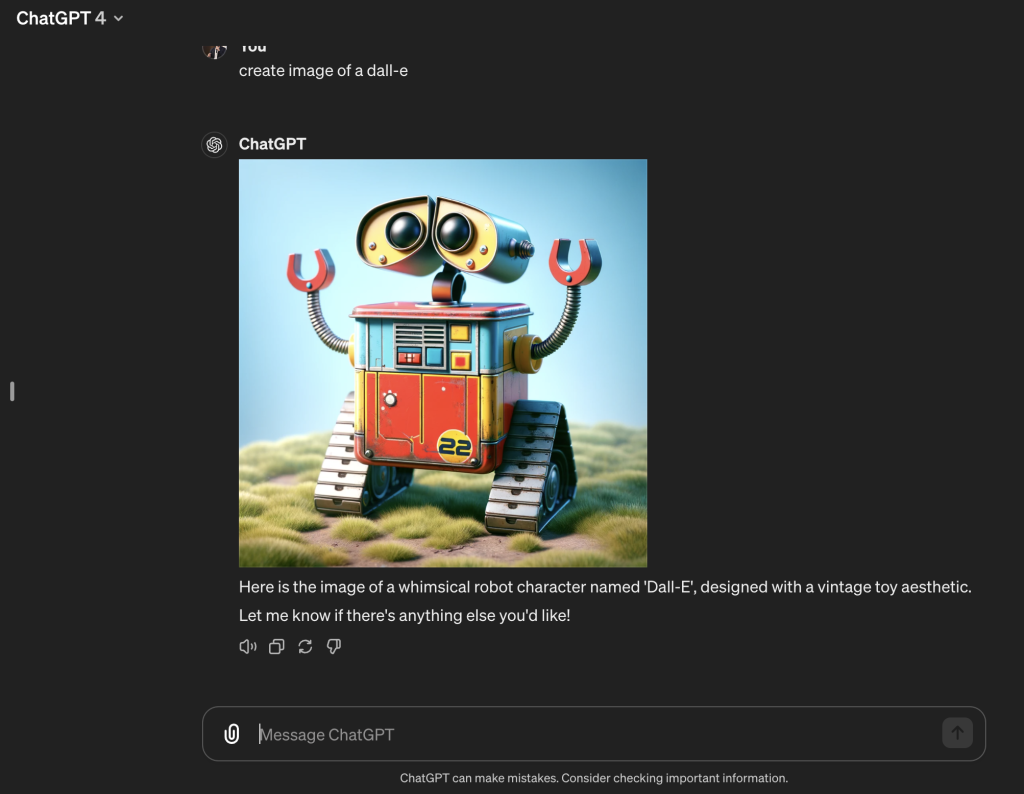Toggle the sidebar using the left edge handle
The width and height of the screenshot is (1024, 794).
(x=12, y=391)
